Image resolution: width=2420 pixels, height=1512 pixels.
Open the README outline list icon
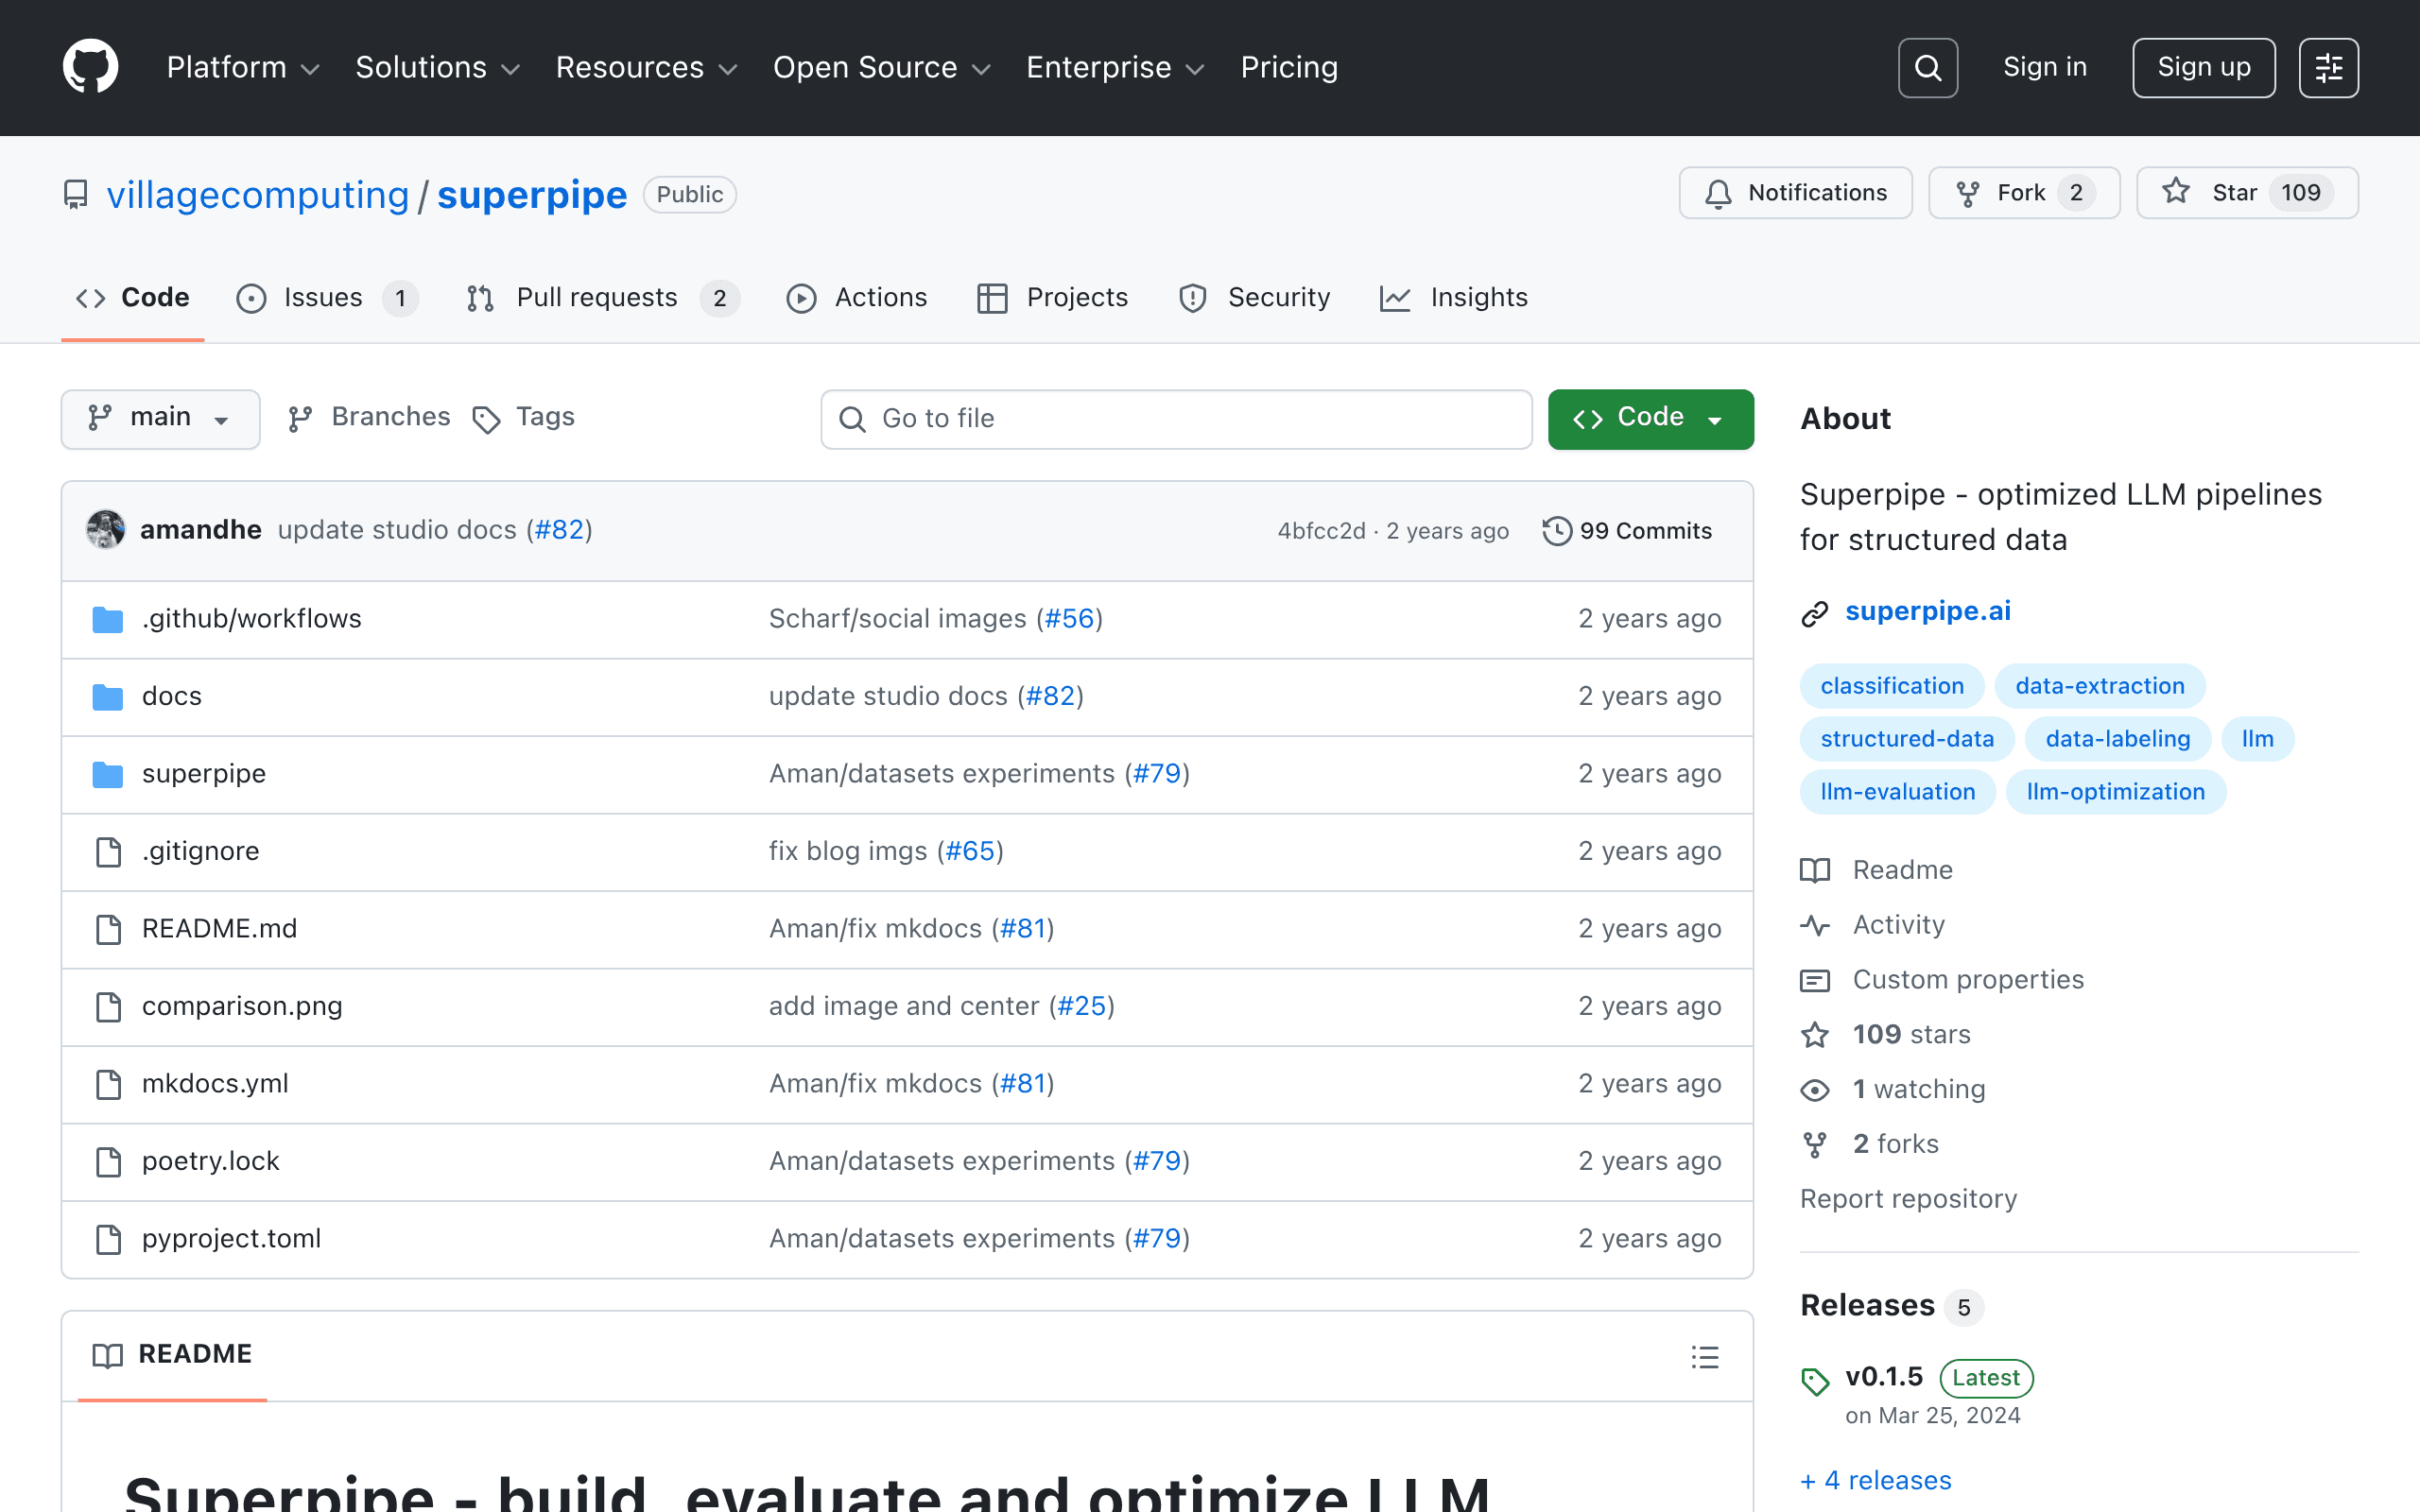coord(1705,1357)
